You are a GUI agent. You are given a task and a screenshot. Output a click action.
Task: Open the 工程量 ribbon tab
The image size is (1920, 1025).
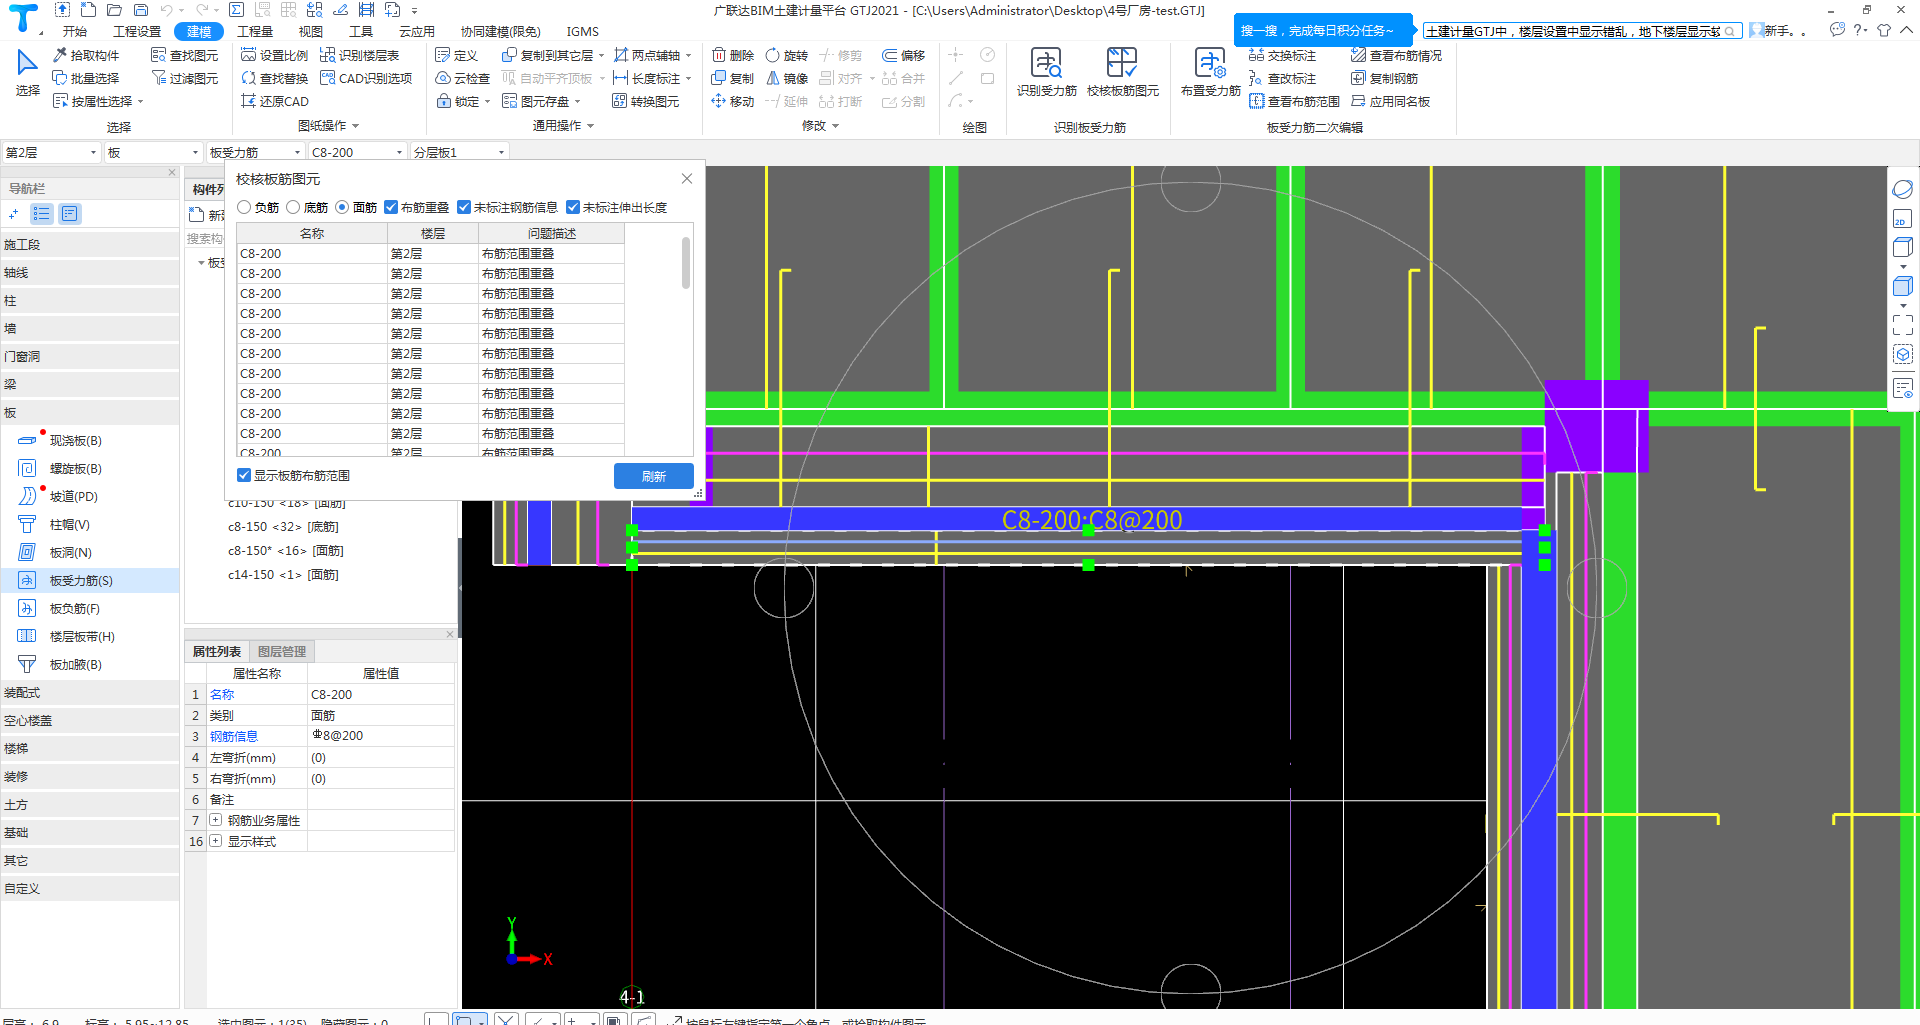(255, 31)
